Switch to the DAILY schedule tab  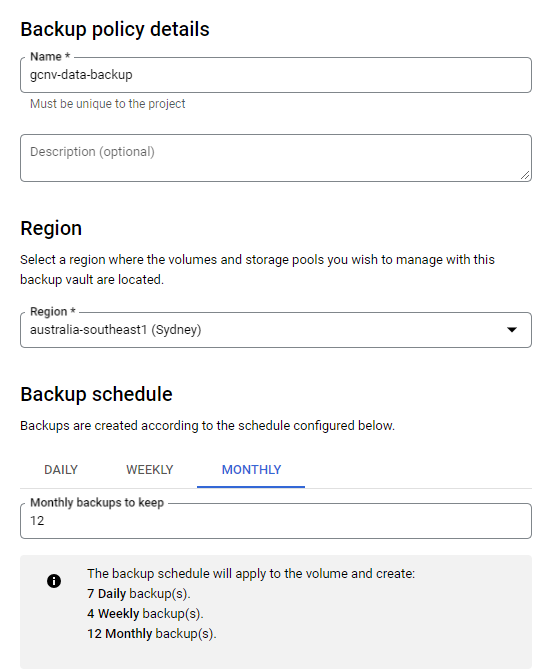click(x=61, y=470)
